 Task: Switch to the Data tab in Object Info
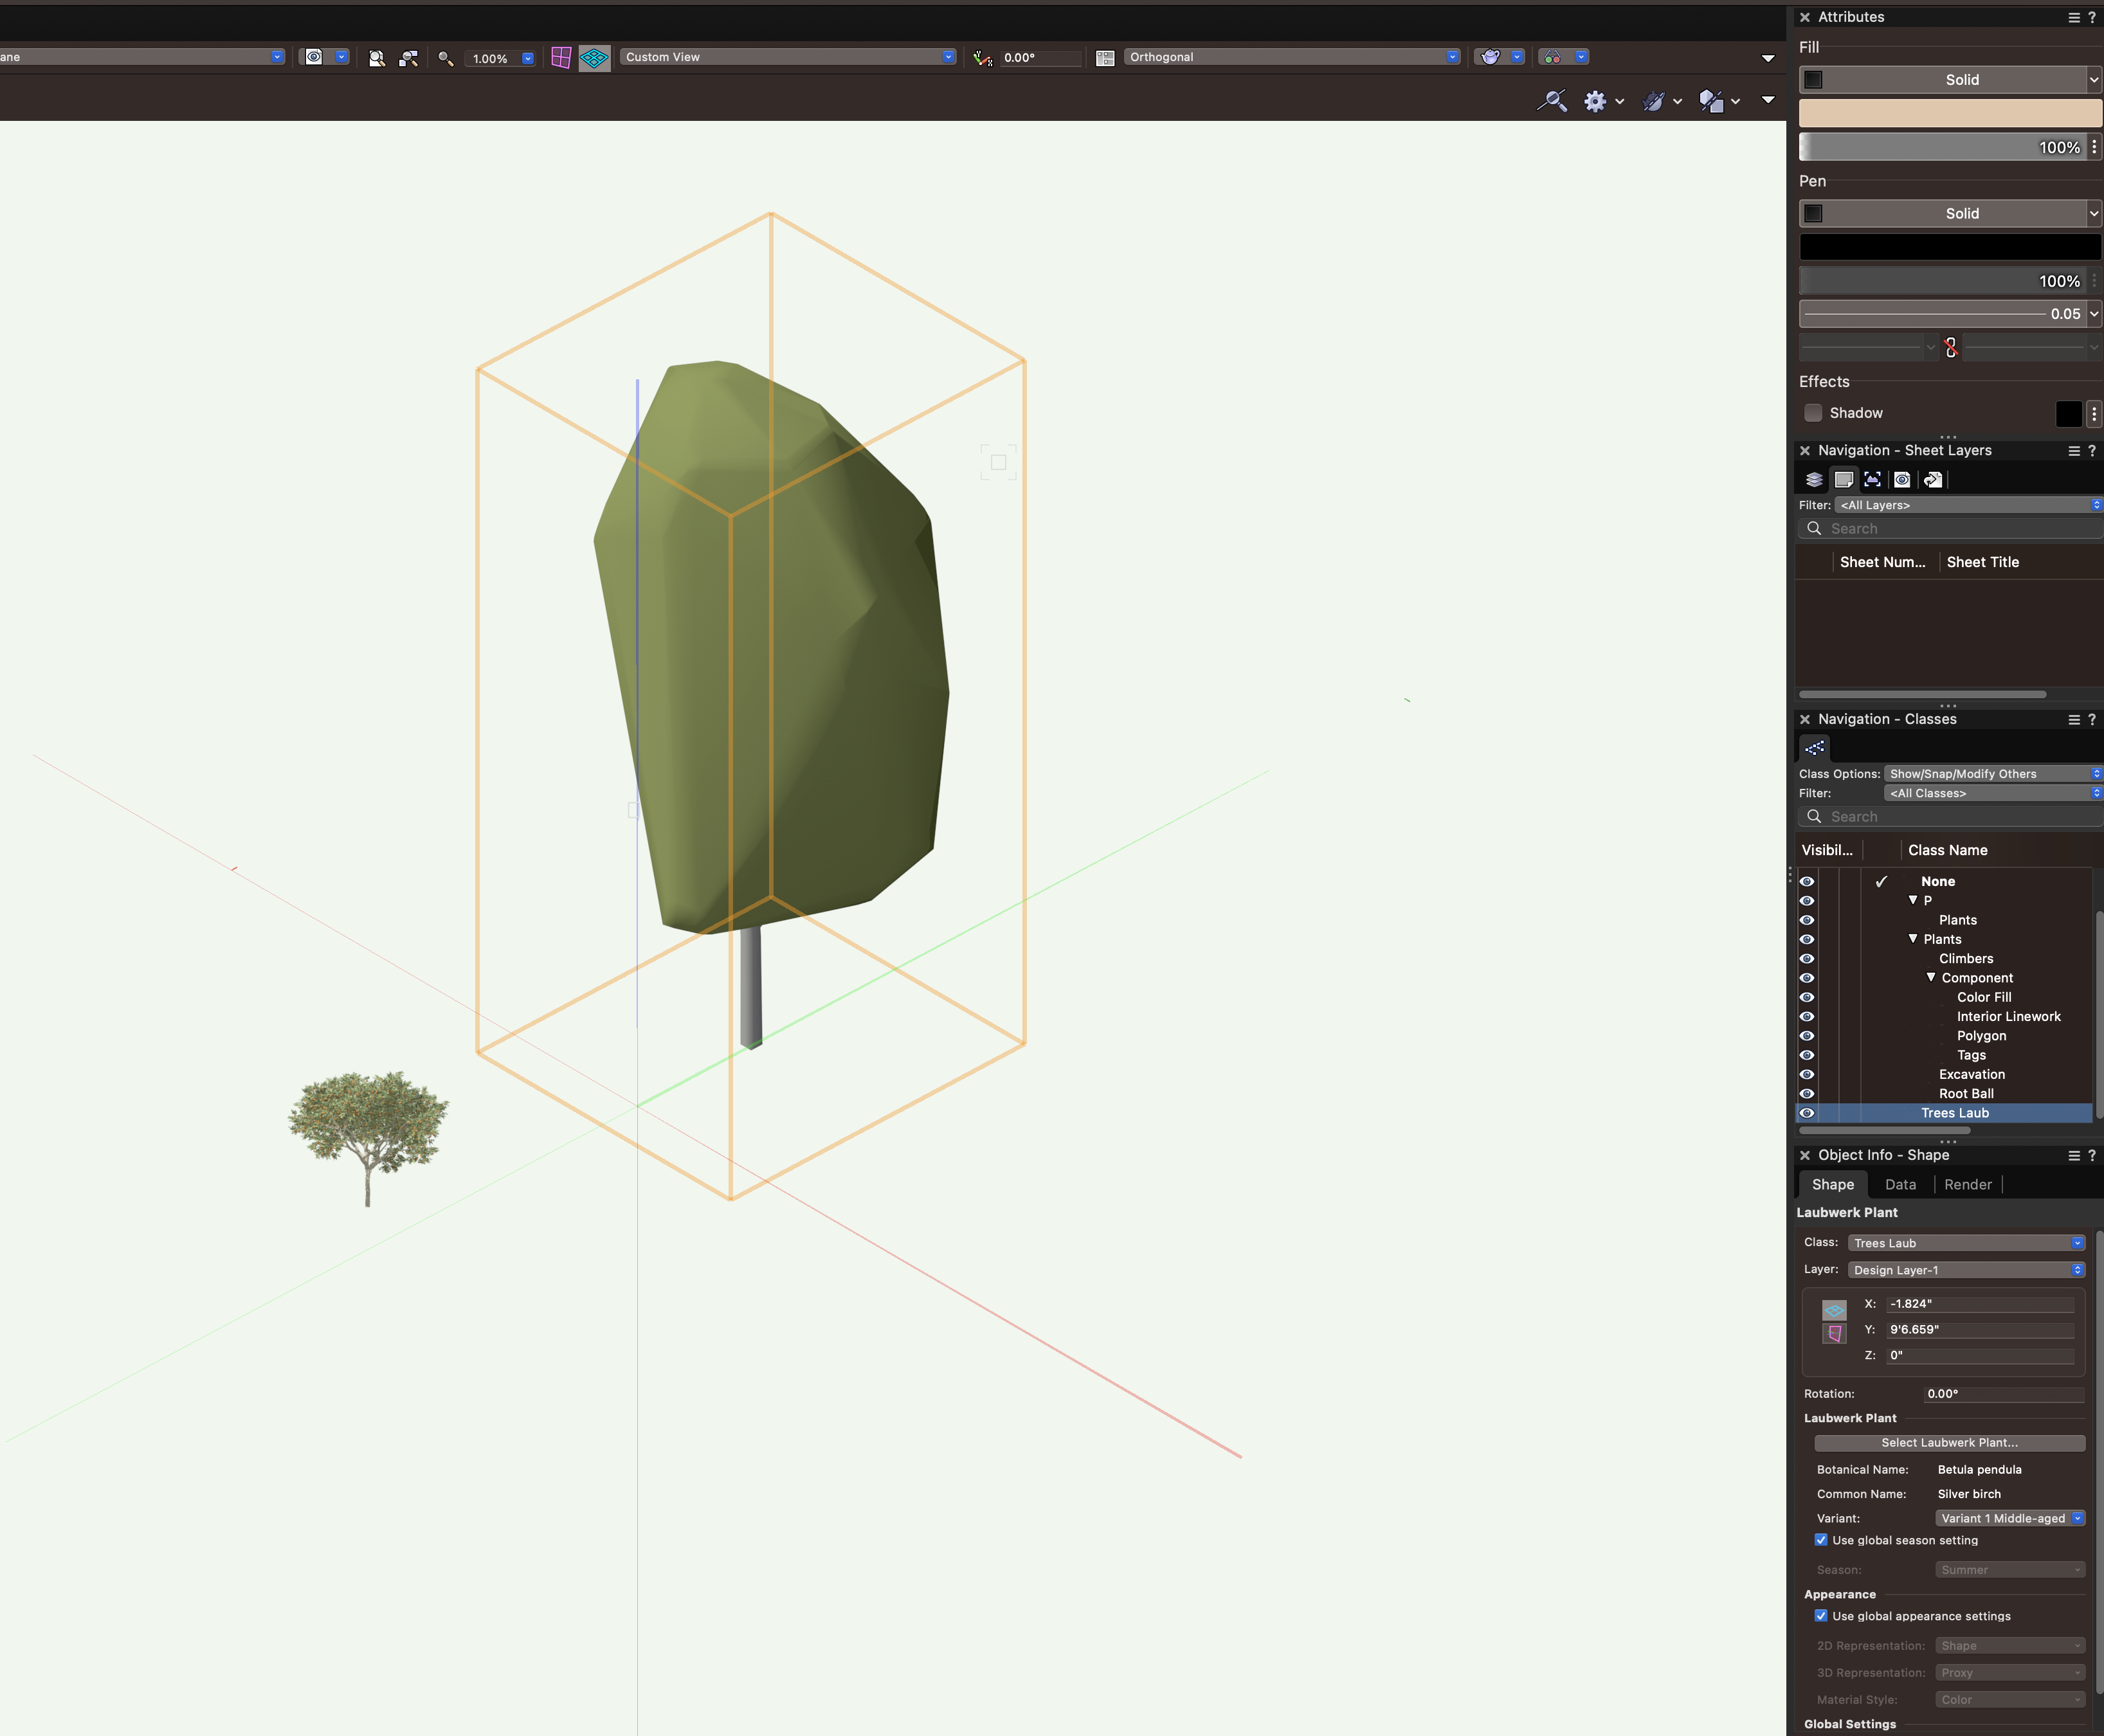coord(1899,1184)
